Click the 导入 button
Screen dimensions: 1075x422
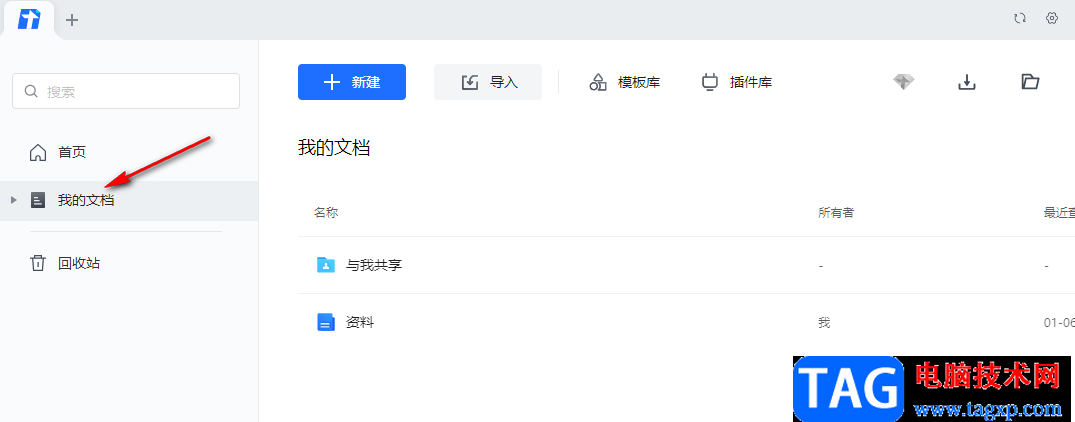[488, 82]
